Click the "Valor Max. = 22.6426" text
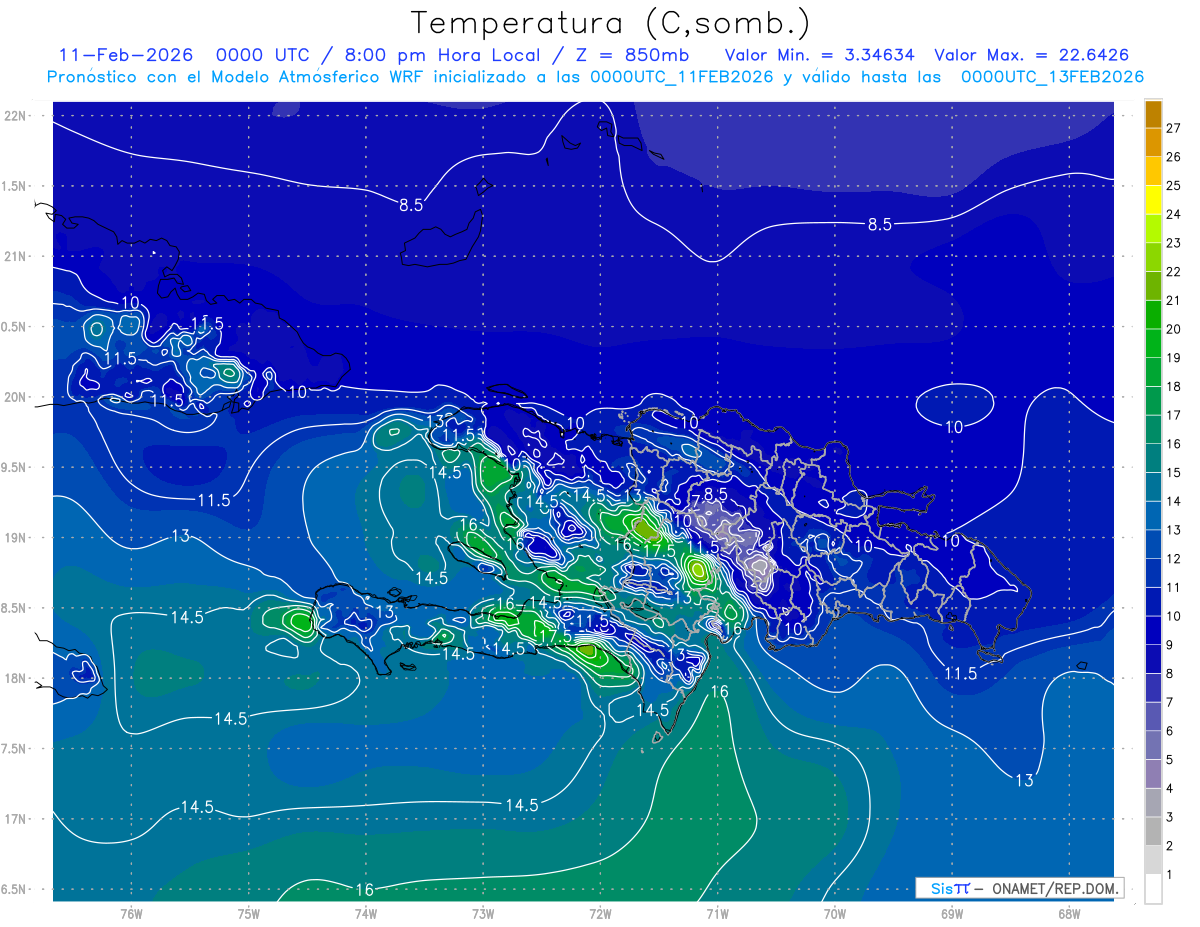 click(1031, 55)
